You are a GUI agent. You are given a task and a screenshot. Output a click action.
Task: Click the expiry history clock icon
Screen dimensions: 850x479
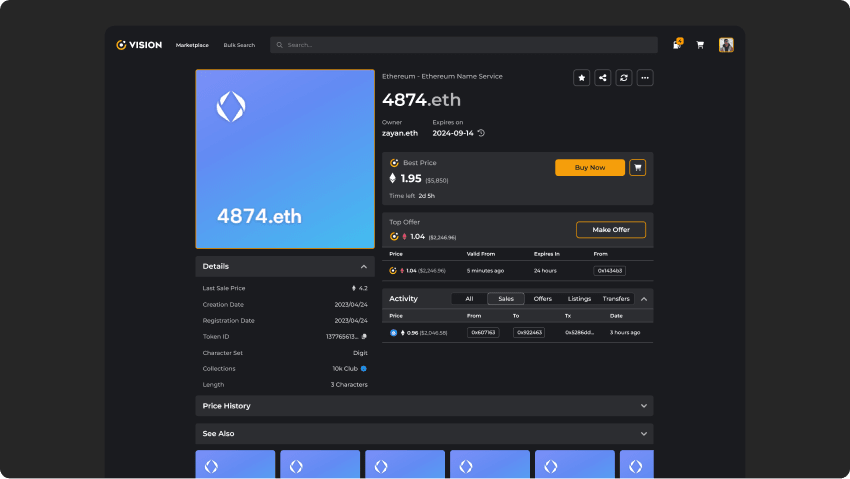pyautogui.click(x=481, y=133)
